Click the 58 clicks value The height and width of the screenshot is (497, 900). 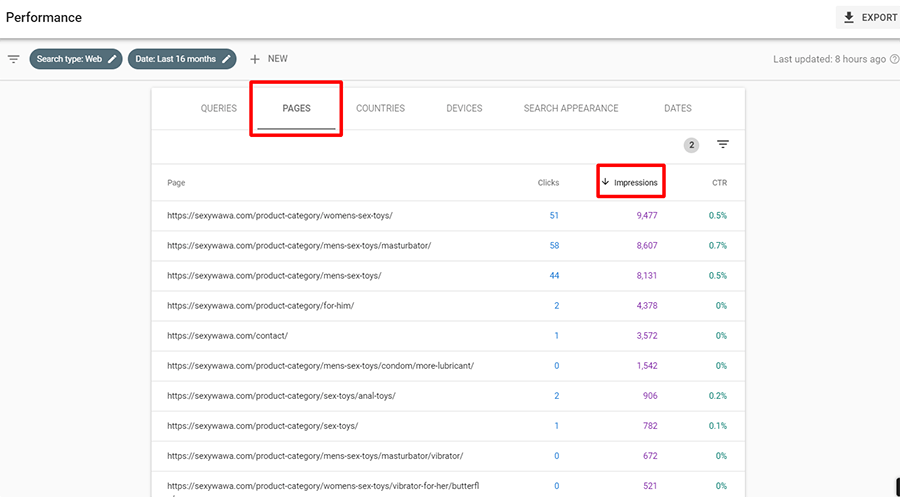pos(554,246)
